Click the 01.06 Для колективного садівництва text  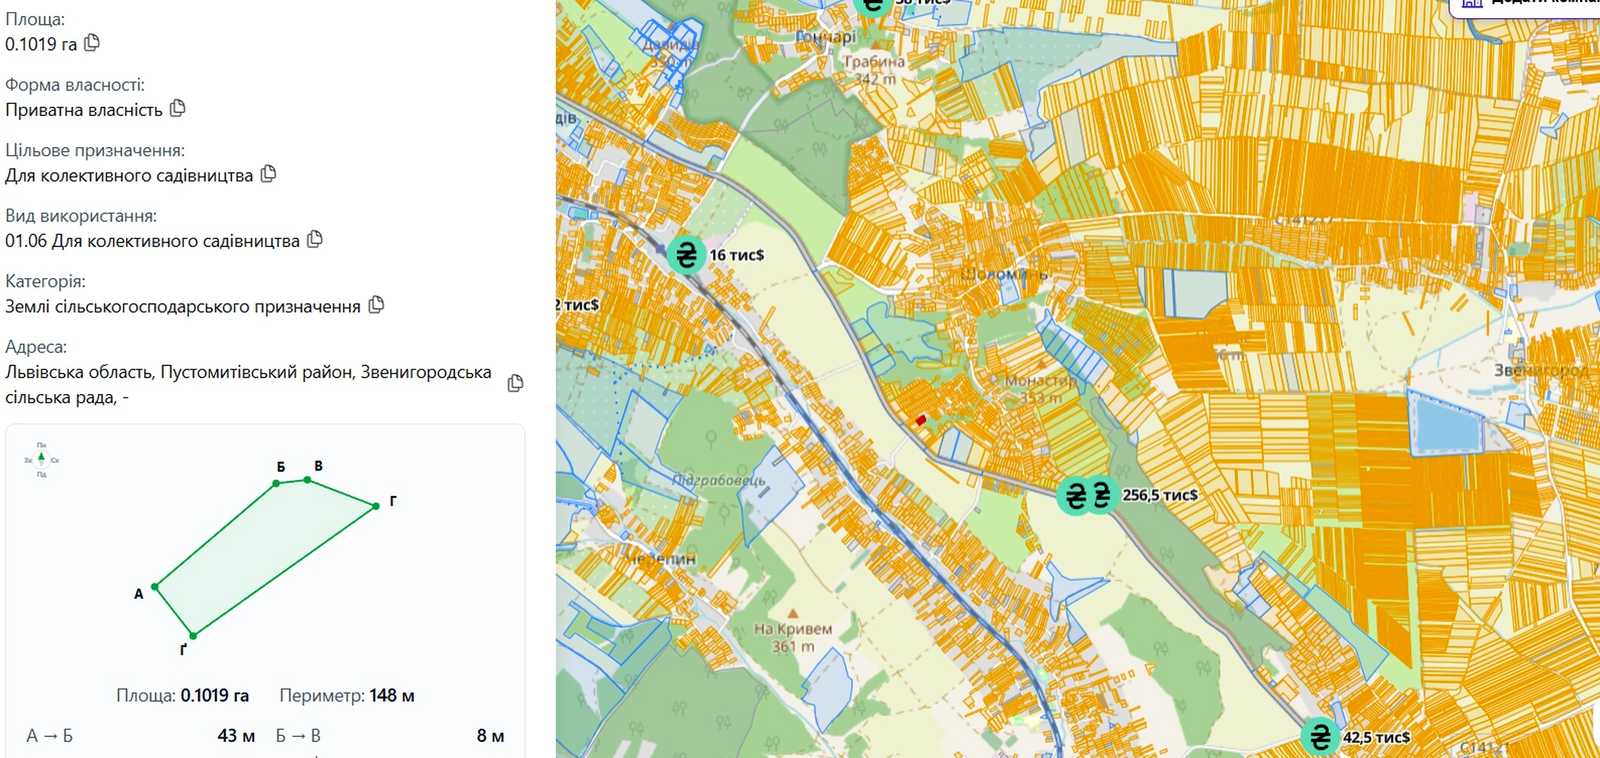[152, 241]
